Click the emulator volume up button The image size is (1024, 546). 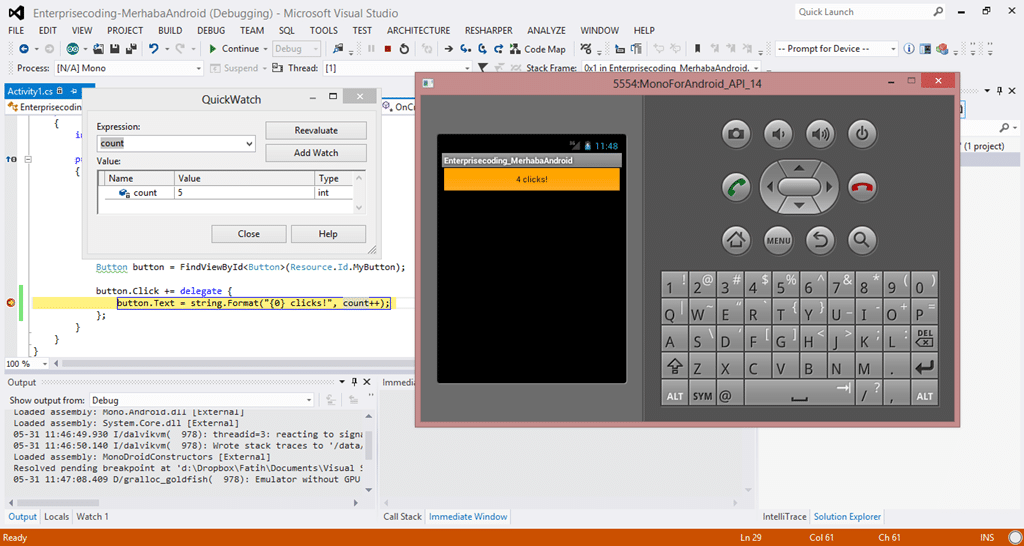[x=820, y=134]
